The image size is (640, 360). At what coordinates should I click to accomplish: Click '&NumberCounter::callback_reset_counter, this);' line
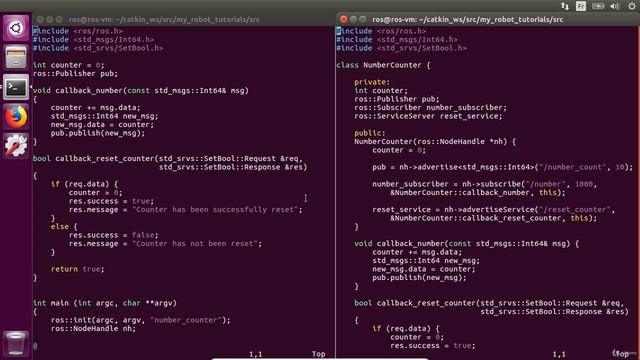click(x=493, y=218)
